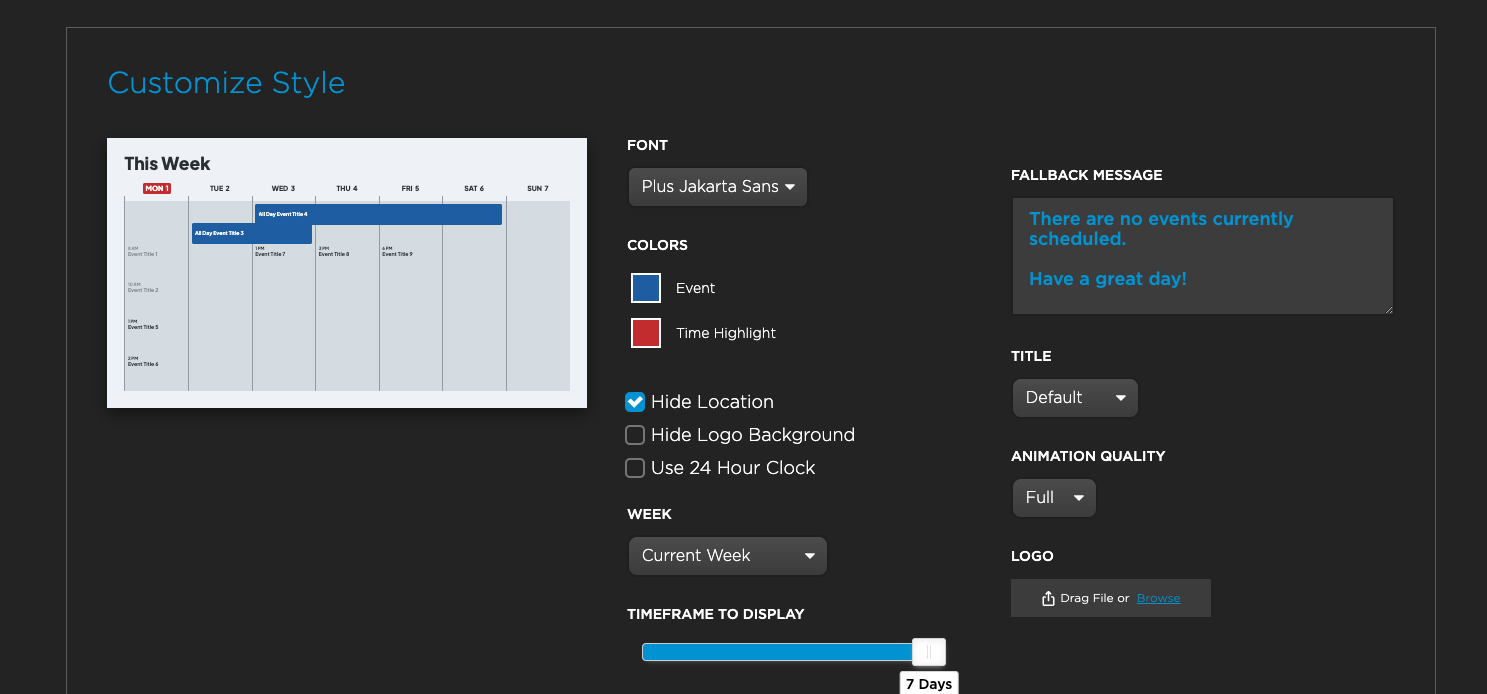1487x694 pixels.
Task: Click the calendar preview thumbnail title
Action: [x=167, y=163]
